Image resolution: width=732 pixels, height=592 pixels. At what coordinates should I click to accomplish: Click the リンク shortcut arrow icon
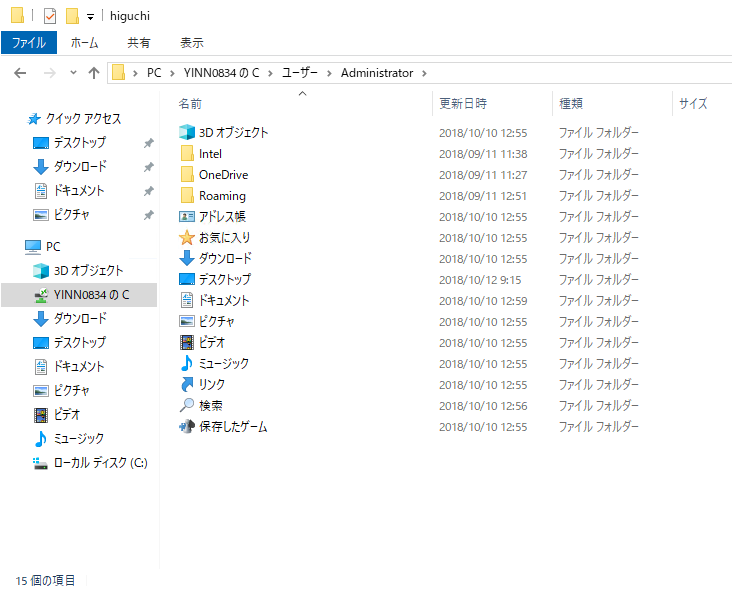pos(187,384)
